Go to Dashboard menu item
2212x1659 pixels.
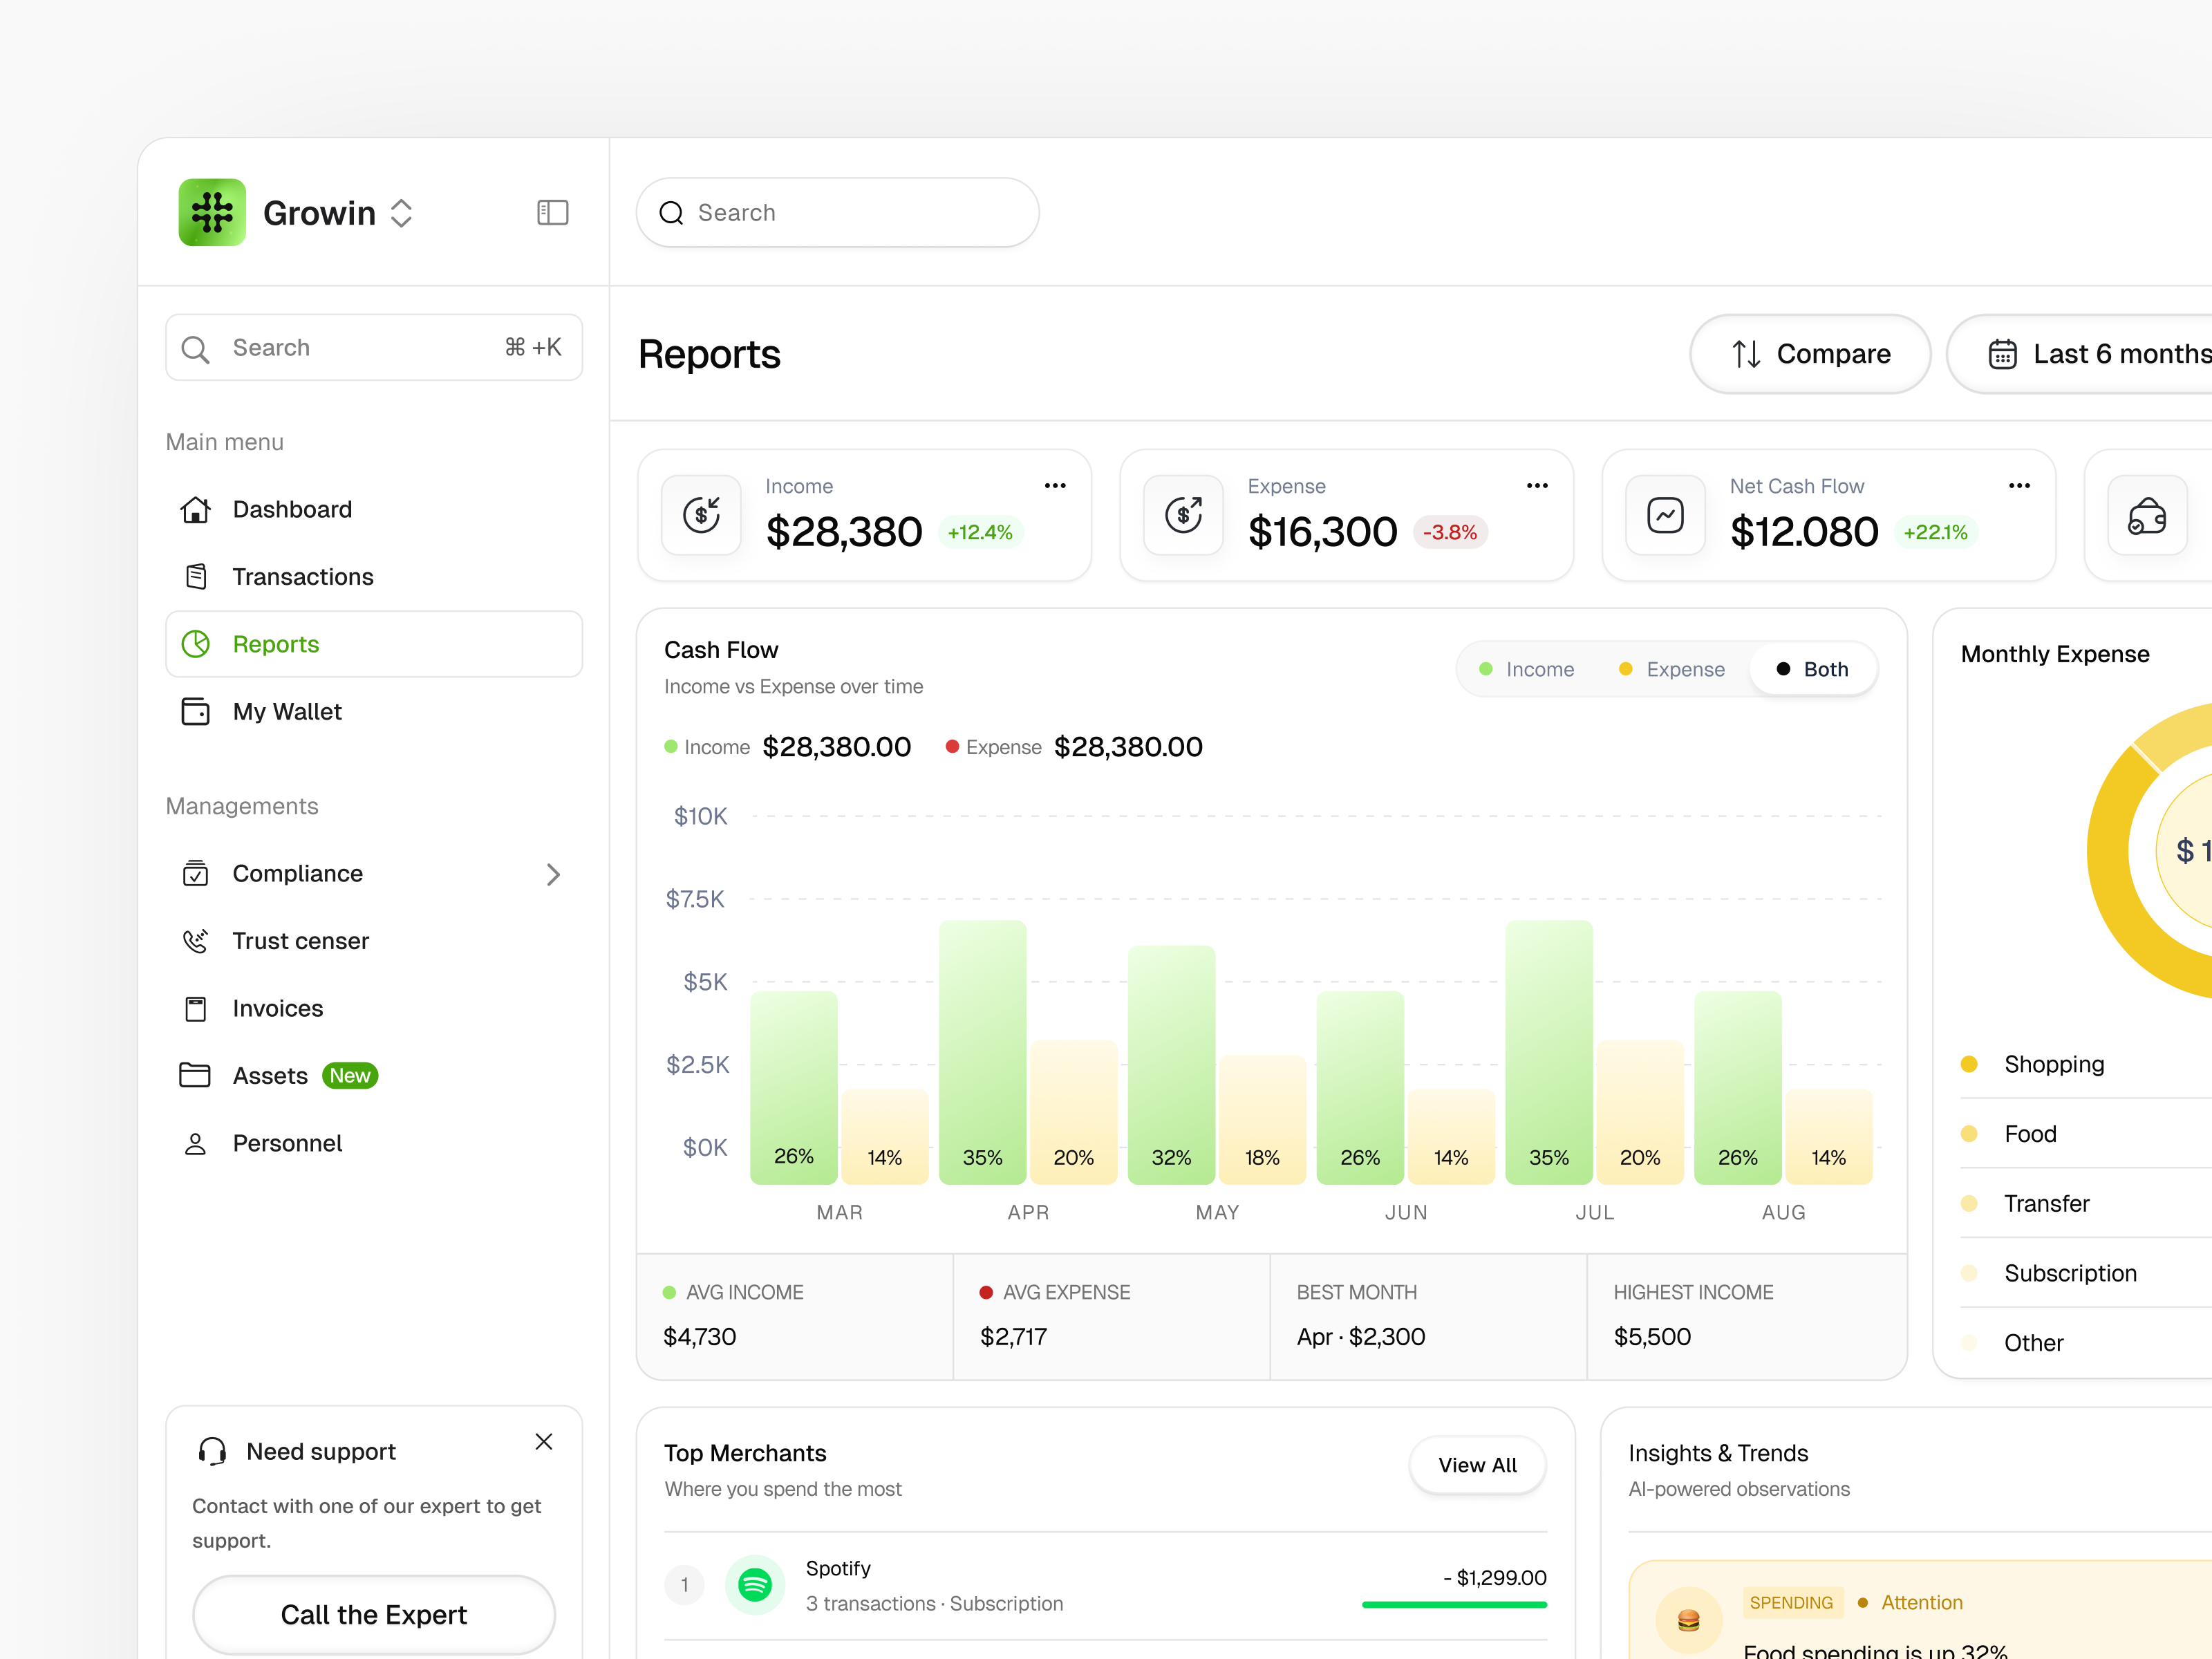[x=374, y=509]
